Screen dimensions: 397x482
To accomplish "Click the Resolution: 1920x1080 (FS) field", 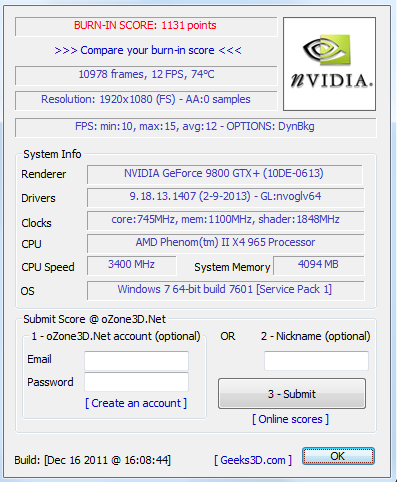I will click(146, 100).
